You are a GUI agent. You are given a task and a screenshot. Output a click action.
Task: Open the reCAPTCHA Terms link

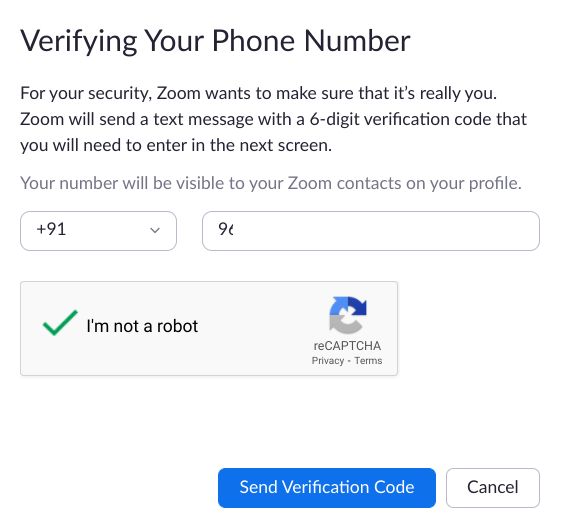pyautogui.click(x=368, y=361)
